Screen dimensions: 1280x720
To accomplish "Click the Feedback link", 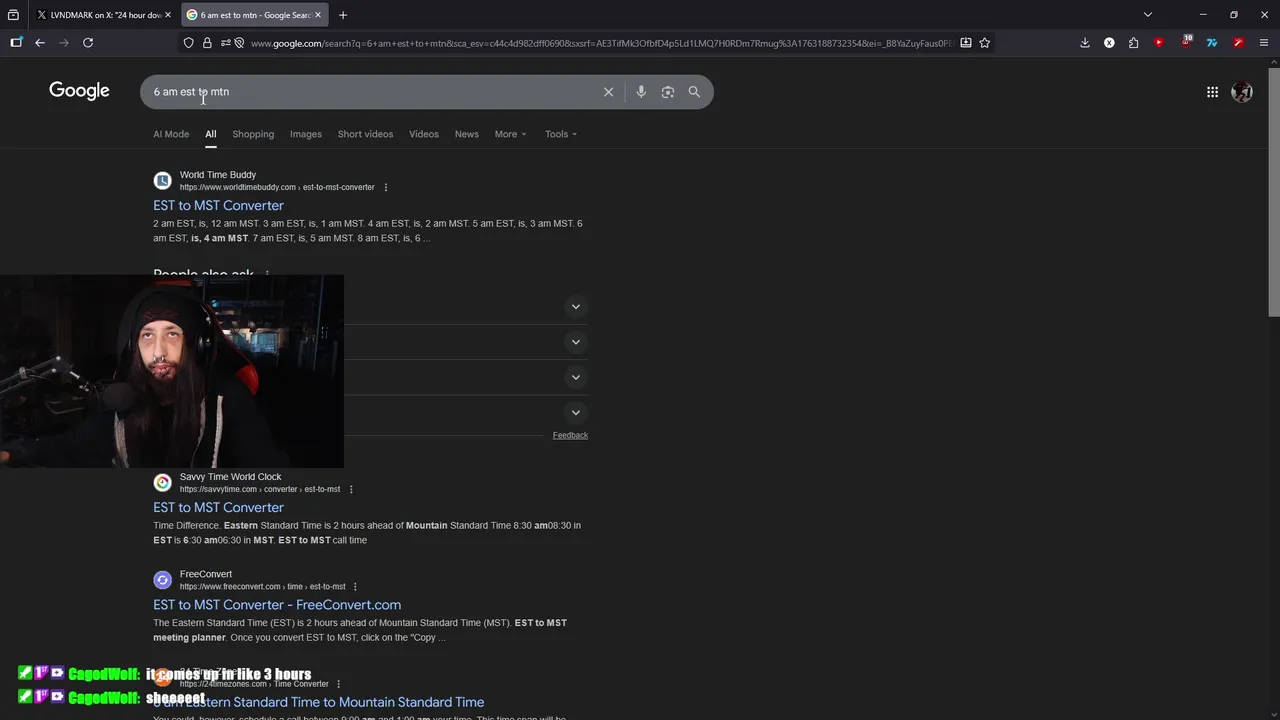I will (x=570, y=435).
